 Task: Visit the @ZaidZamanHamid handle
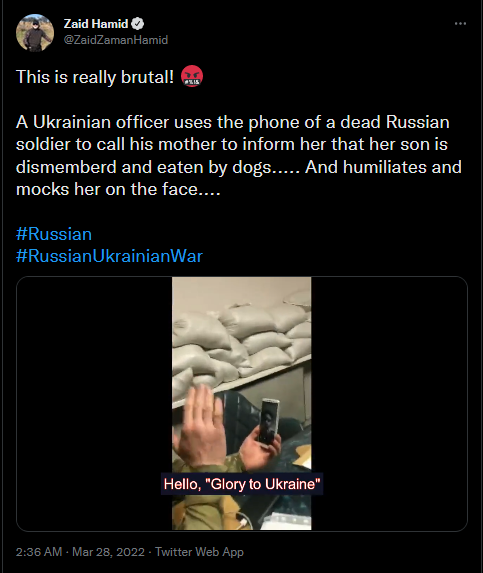point(116,40)
